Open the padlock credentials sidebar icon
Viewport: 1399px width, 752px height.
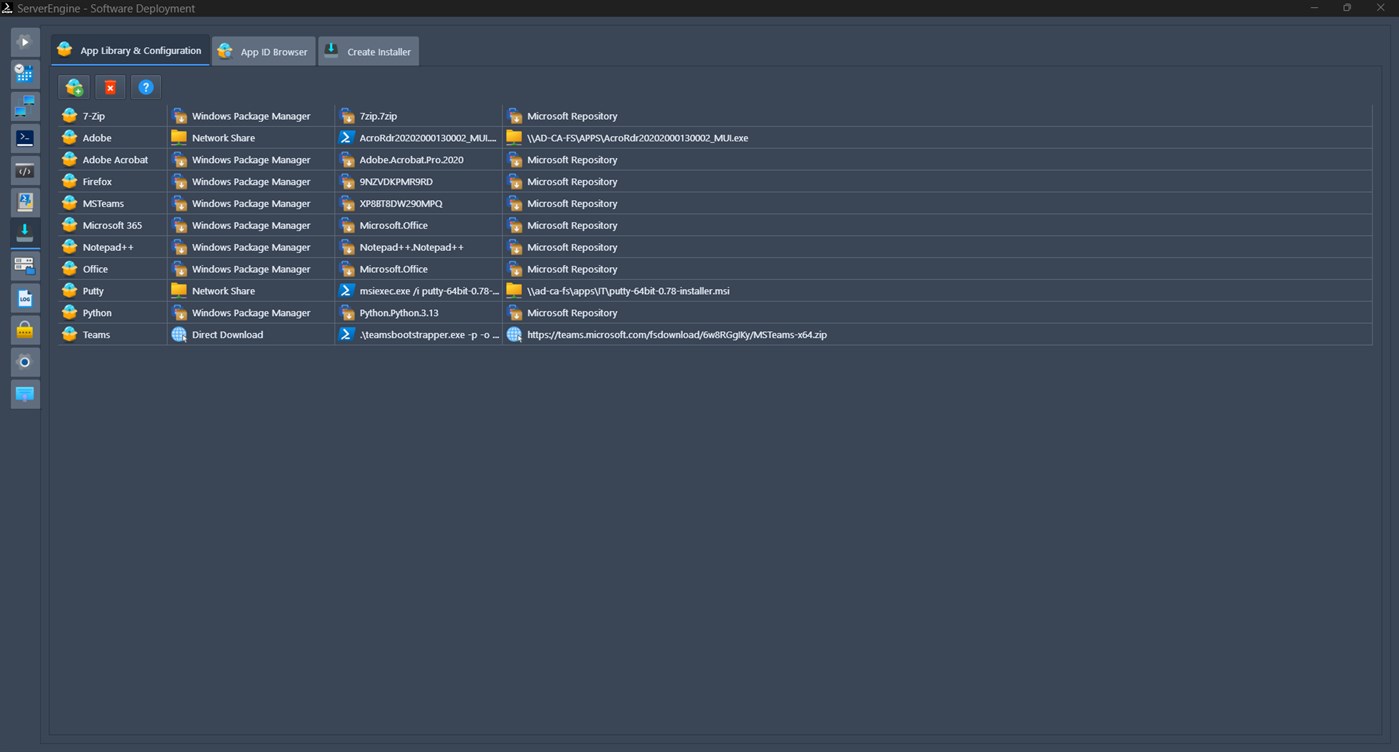[x=25, y=330]
